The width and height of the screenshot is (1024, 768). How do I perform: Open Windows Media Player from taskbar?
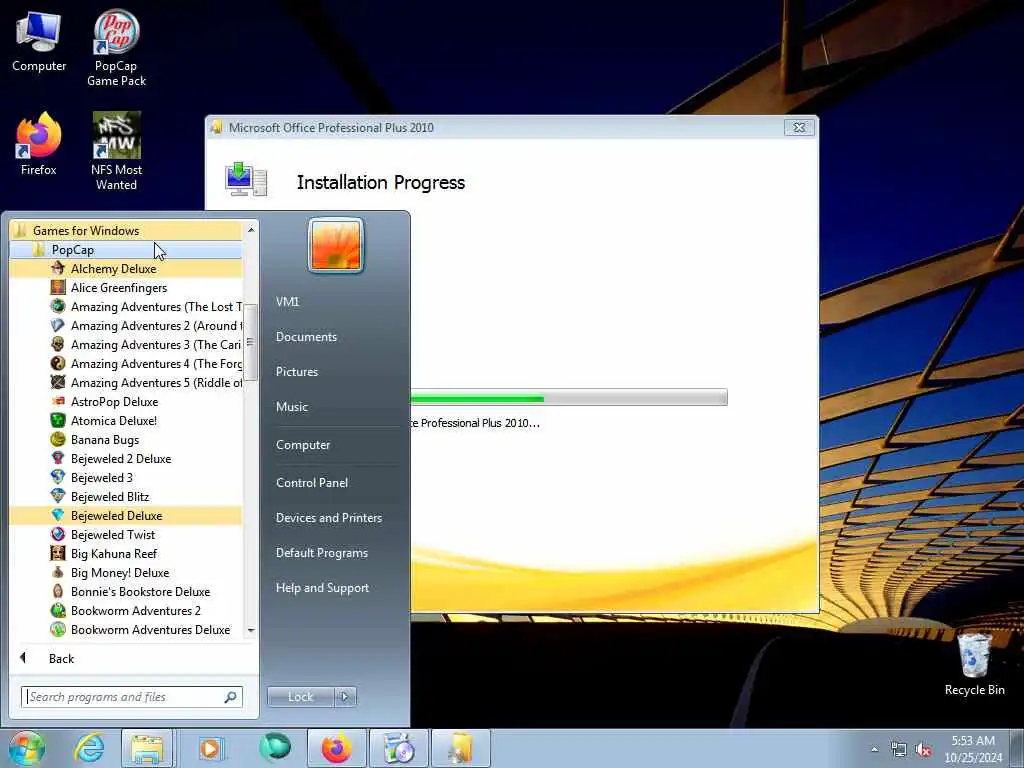tap(211, 748)
